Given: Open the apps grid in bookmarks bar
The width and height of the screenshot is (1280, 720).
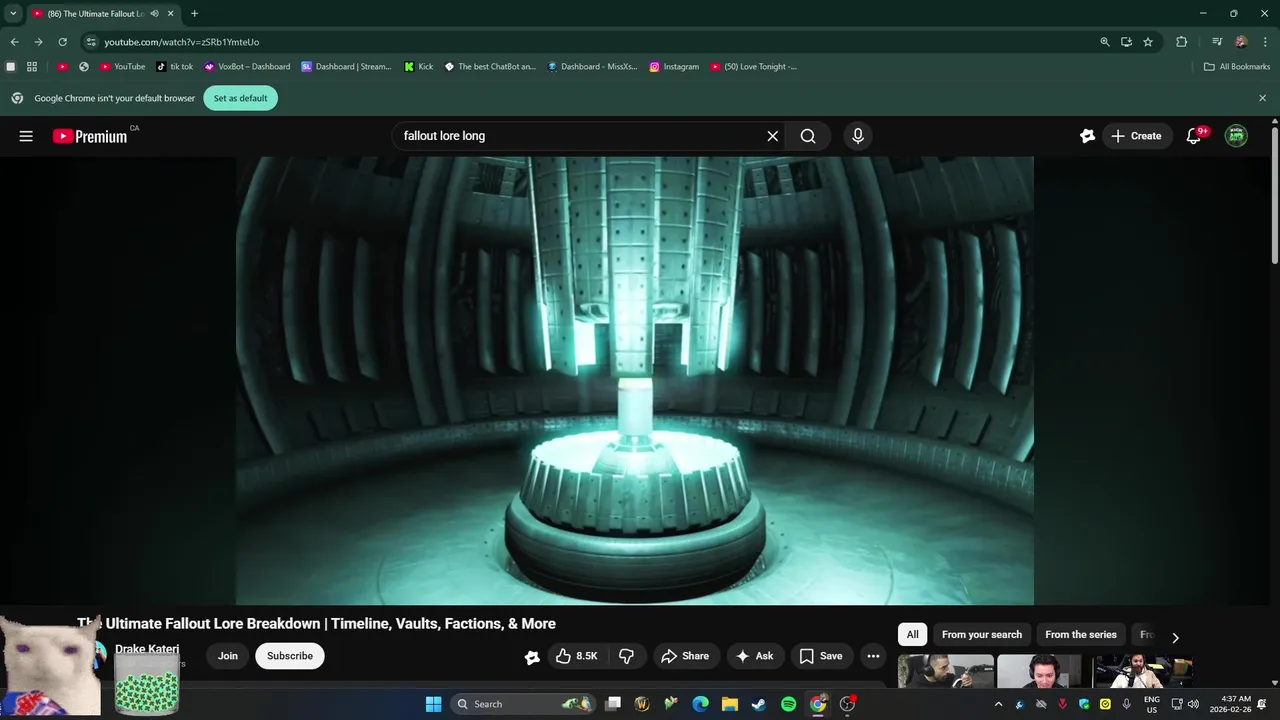Looking at the screenshot, I should pyautogui.click(x=32, y=67).
